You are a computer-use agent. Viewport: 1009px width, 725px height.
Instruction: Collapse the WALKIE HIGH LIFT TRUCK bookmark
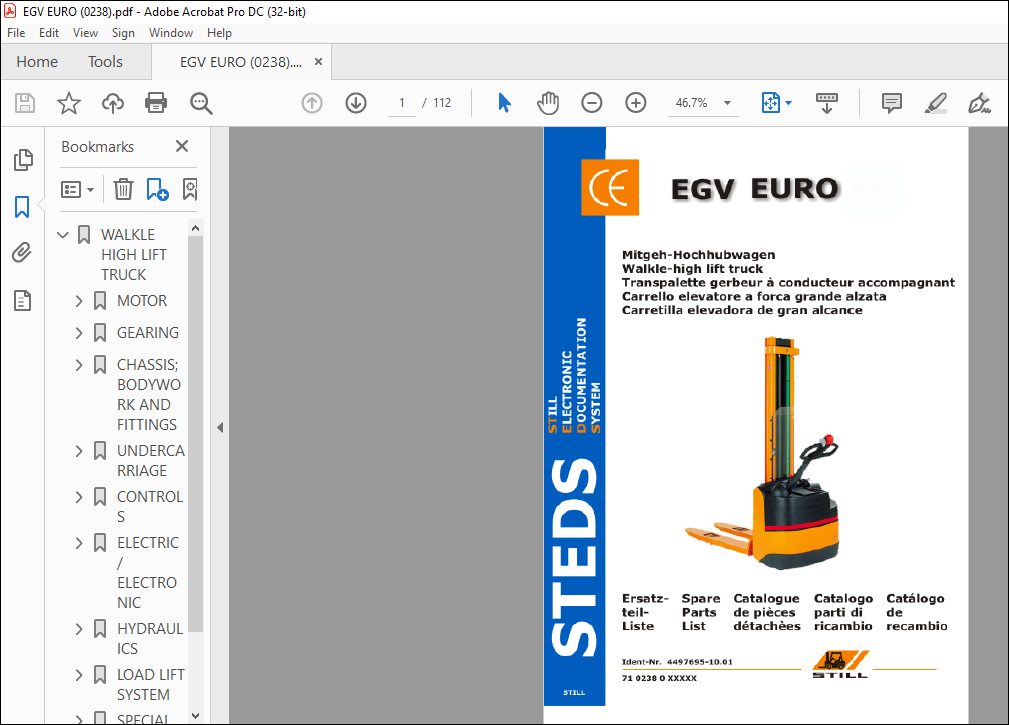pos(63,235)
